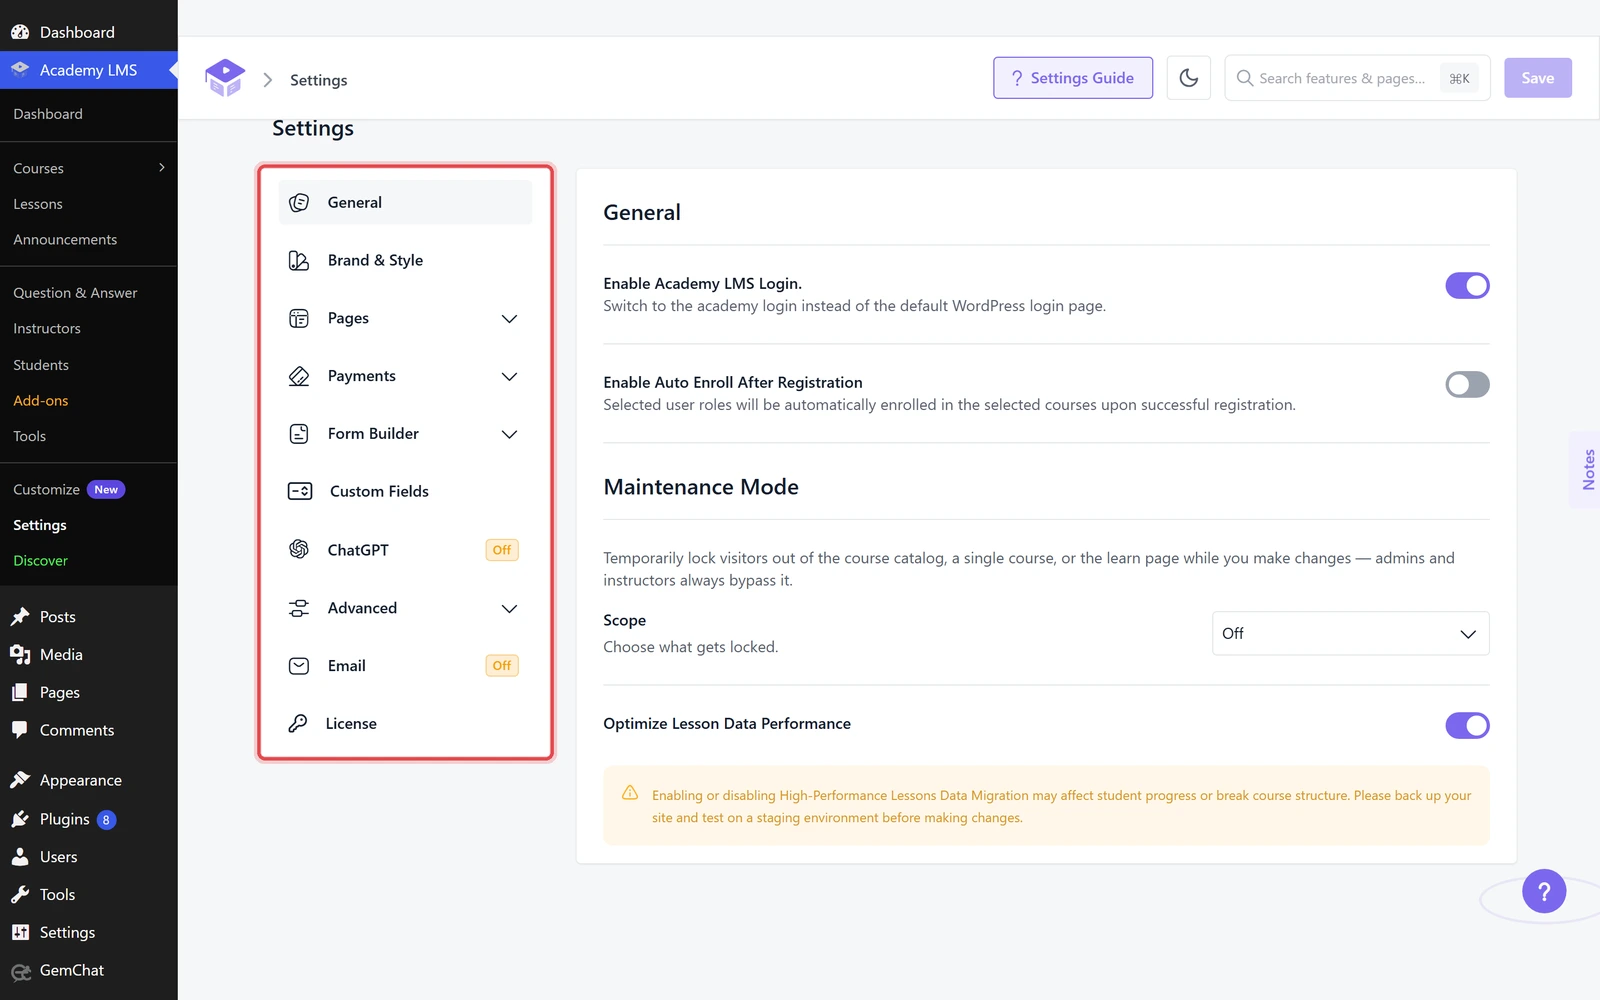Select Students in the sidebar
1600x1000 pixels.
(x=41, y=366)
